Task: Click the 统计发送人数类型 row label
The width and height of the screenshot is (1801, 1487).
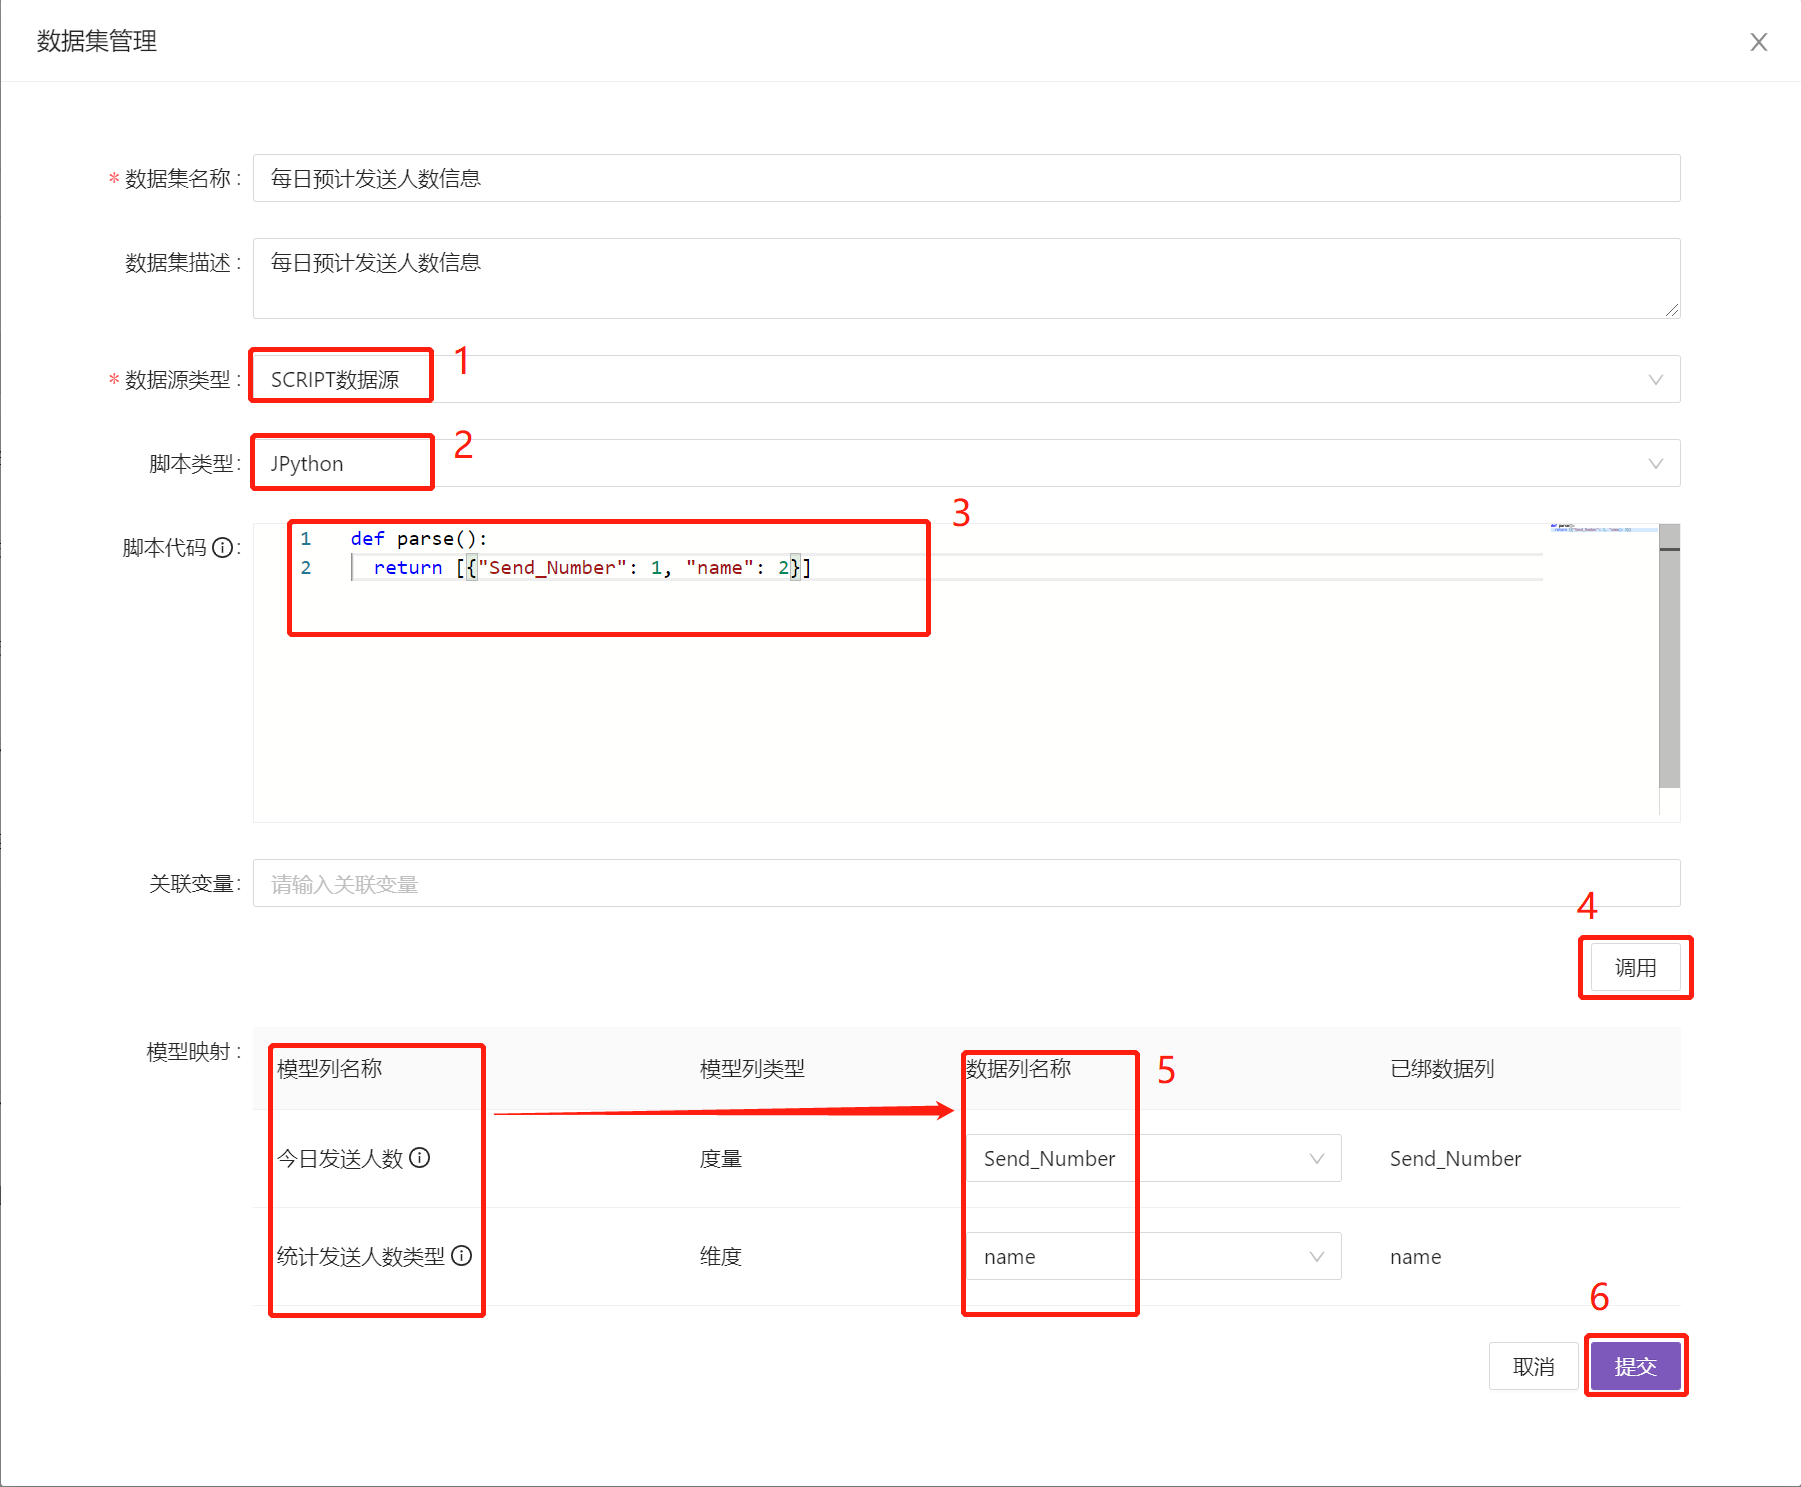Action: click(361, 1257)
